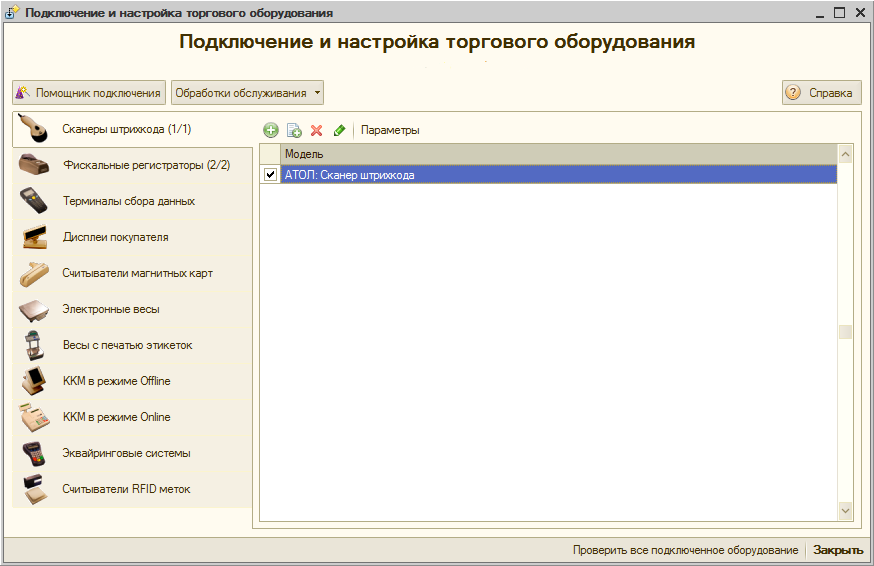874x566 pixels.
Task: Click the scroll-down arrow of the model list
Action: pyautogui.click(x=845, y=511)
